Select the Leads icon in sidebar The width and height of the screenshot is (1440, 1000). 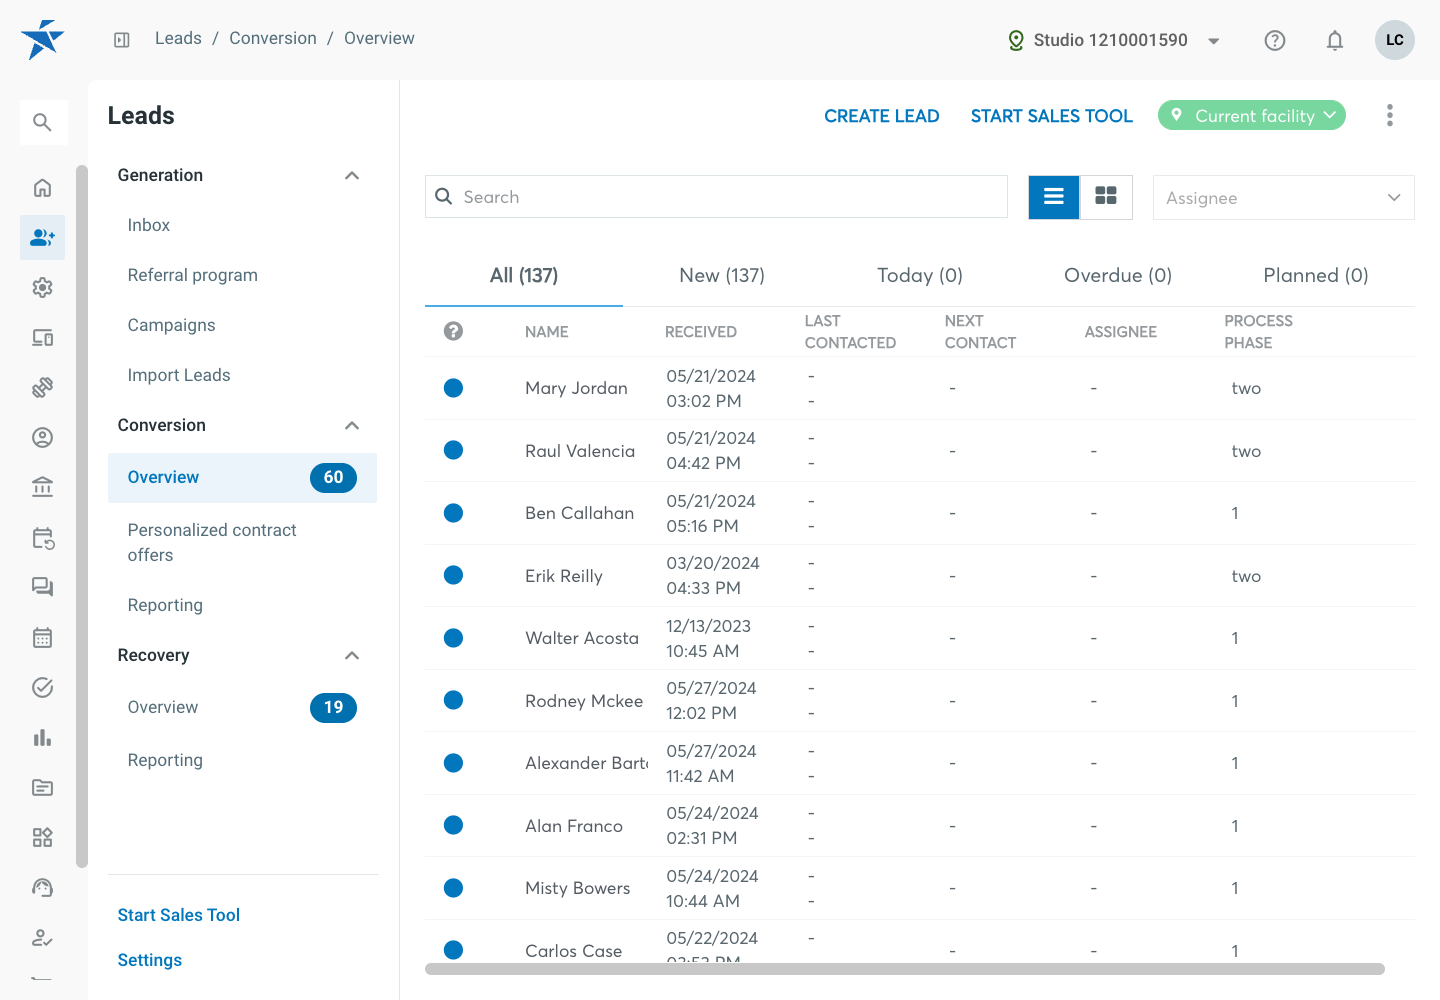42,238
